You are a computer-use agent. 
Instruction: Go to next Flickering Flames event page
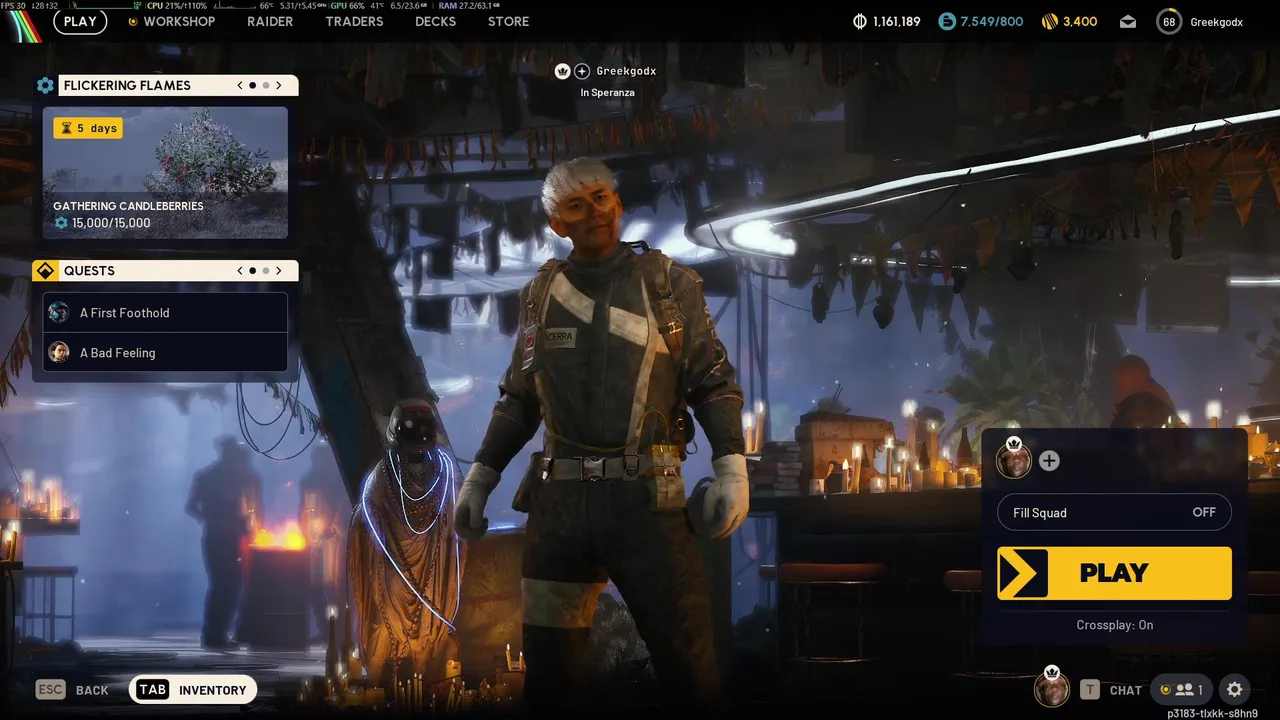279,86
